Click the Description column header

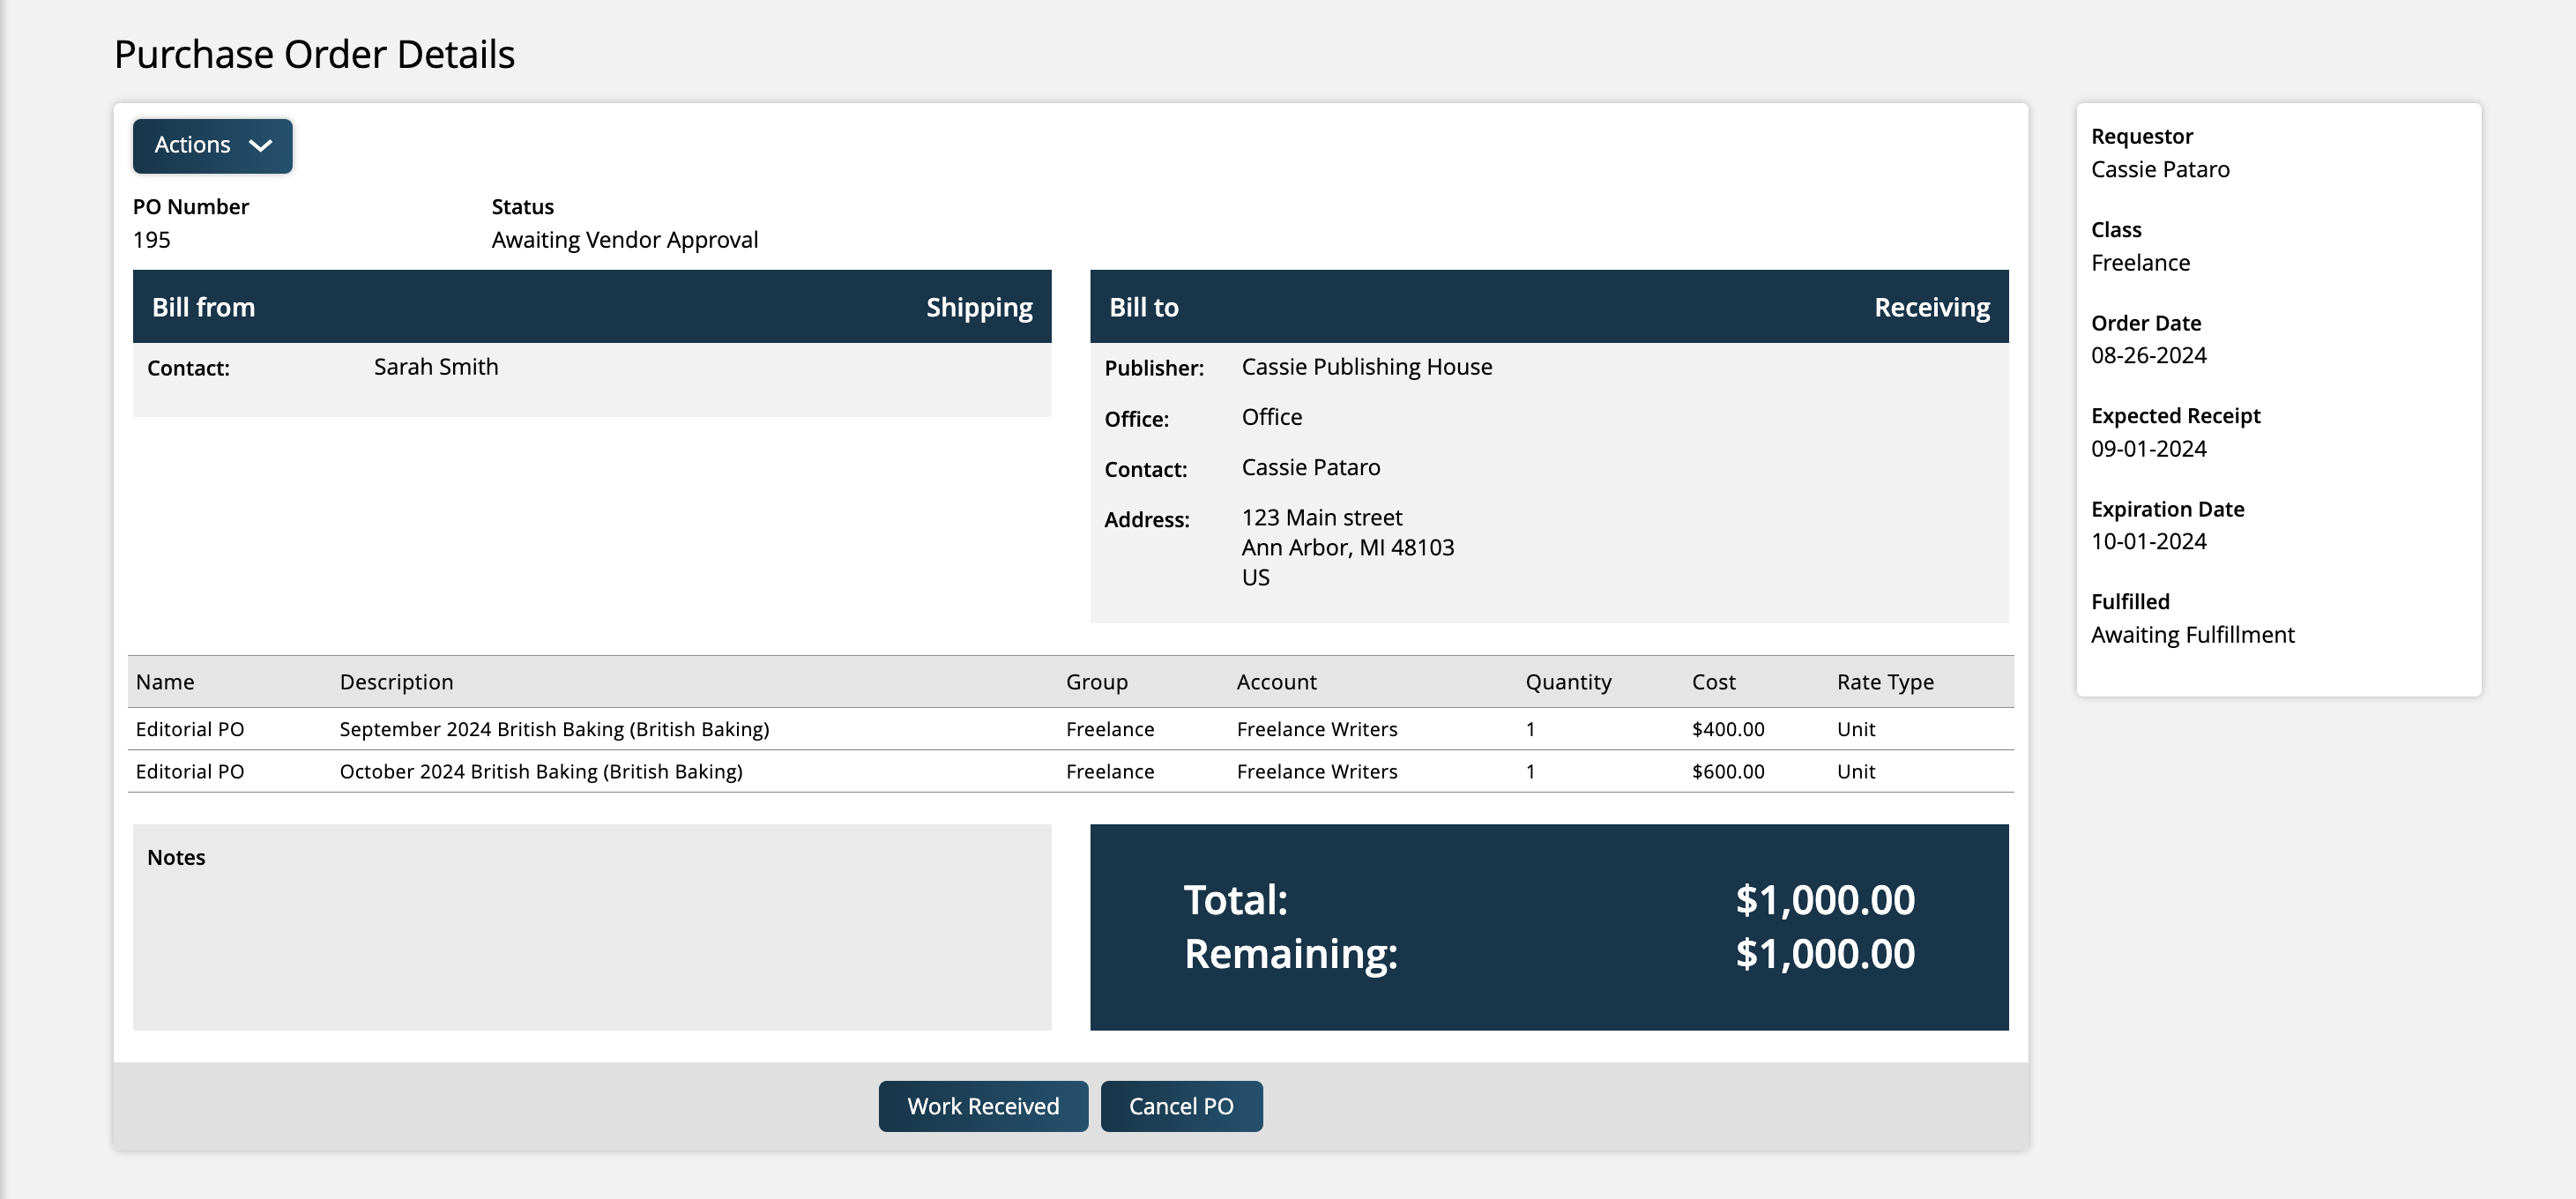[396, 682]
